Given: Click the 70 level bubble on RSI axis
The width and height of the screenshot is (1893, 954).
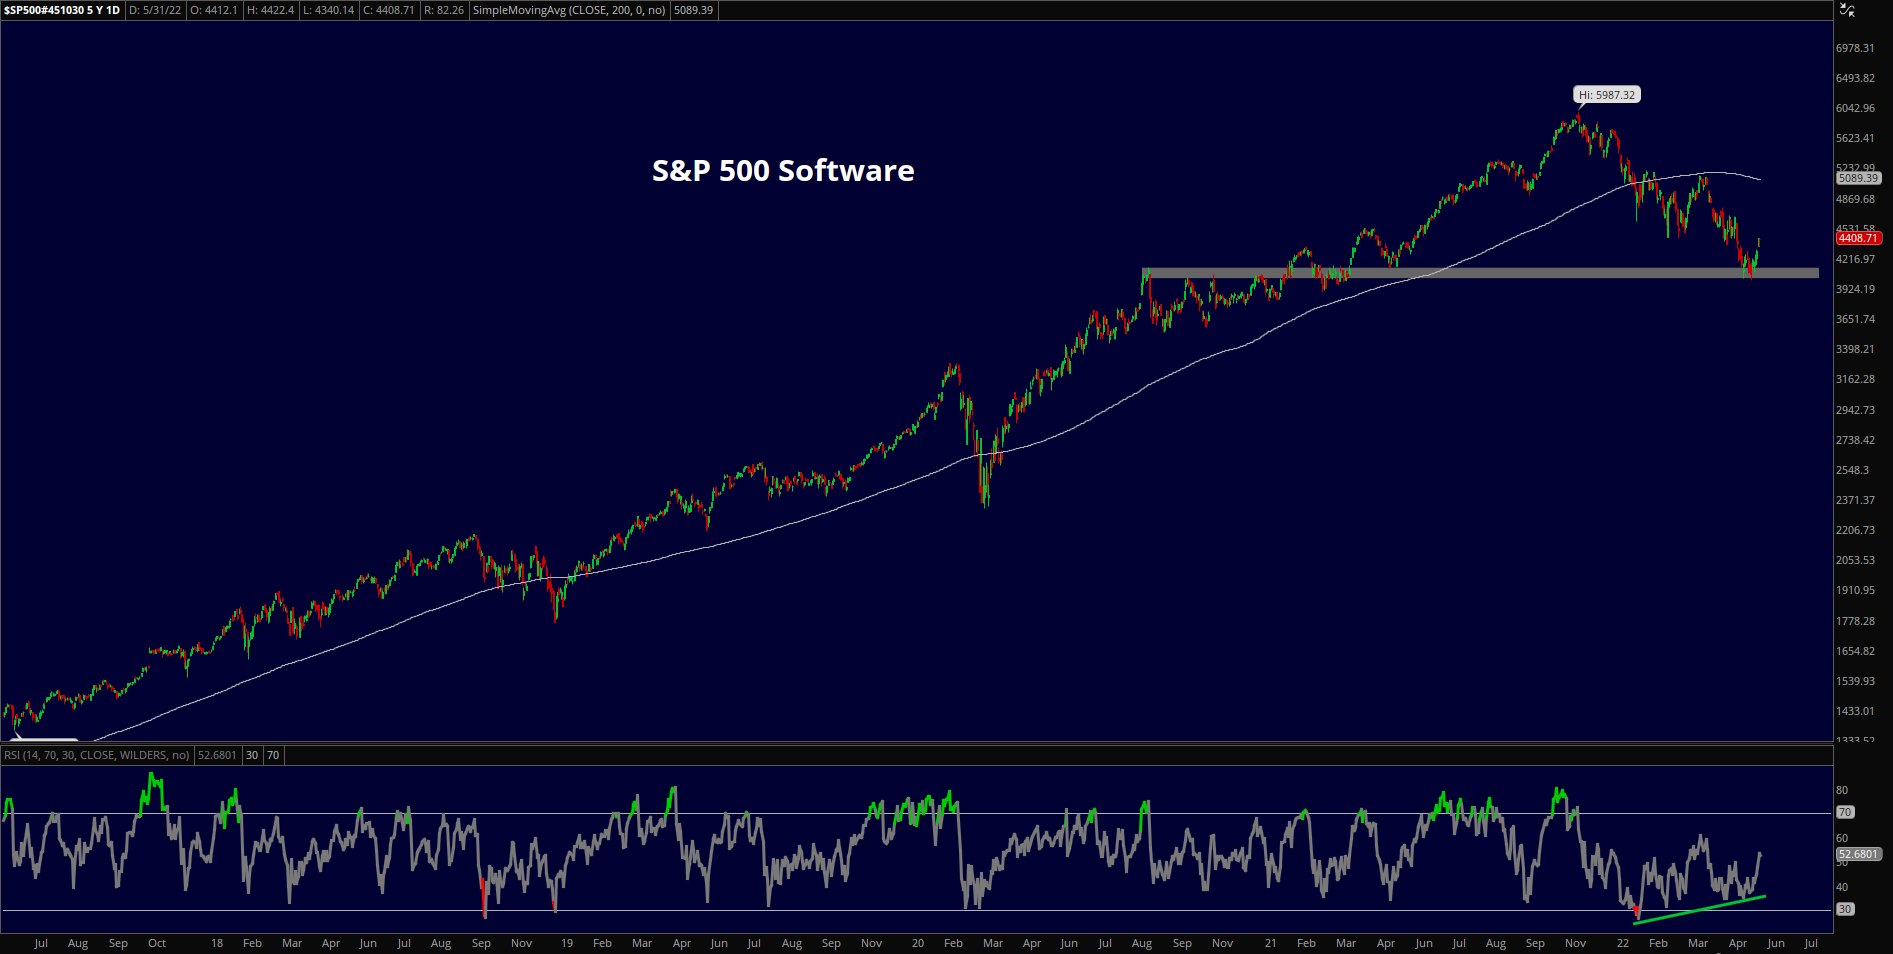Looking at the screenshot, I should 1845,812.
